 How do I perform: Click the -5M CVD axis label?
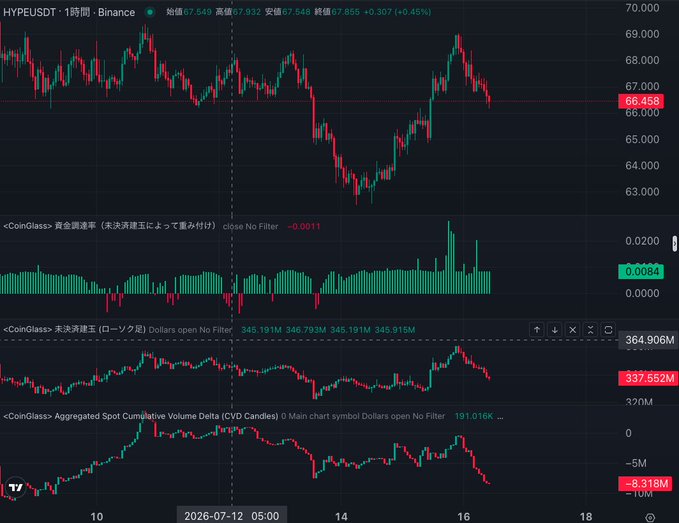636,463
